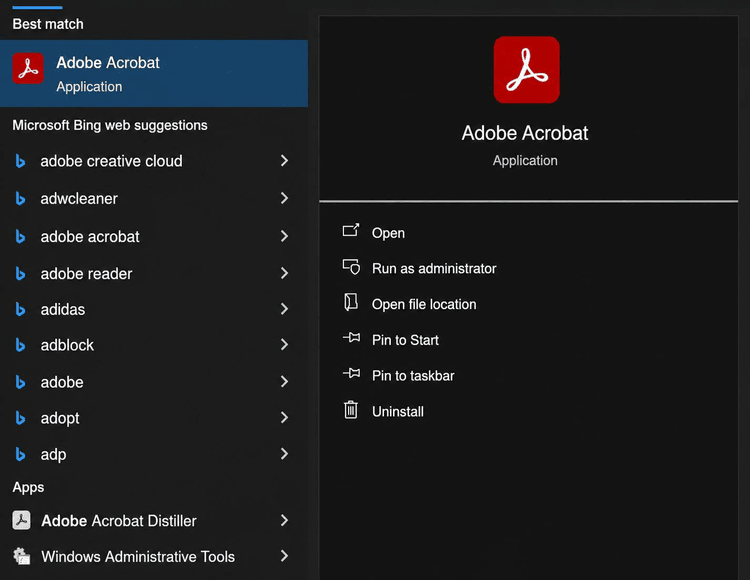Choose Pin to taskbar
Viewport: 750px width, 580px height.
(413, 376)
